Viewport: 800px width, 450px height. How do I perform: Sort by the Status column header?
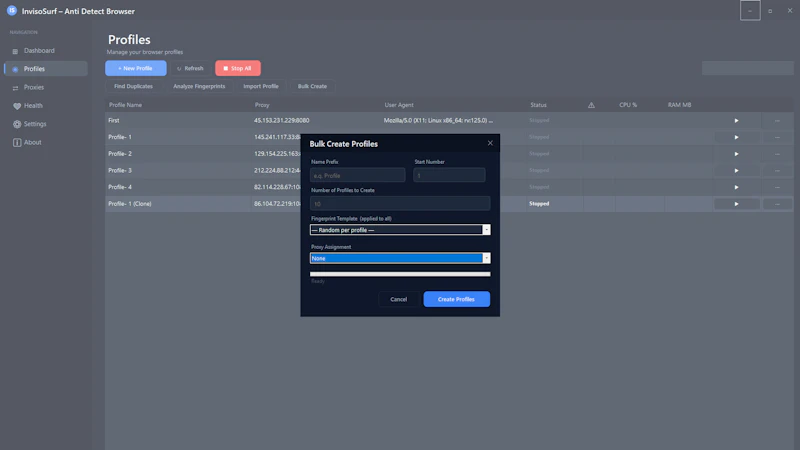point(538,105)
